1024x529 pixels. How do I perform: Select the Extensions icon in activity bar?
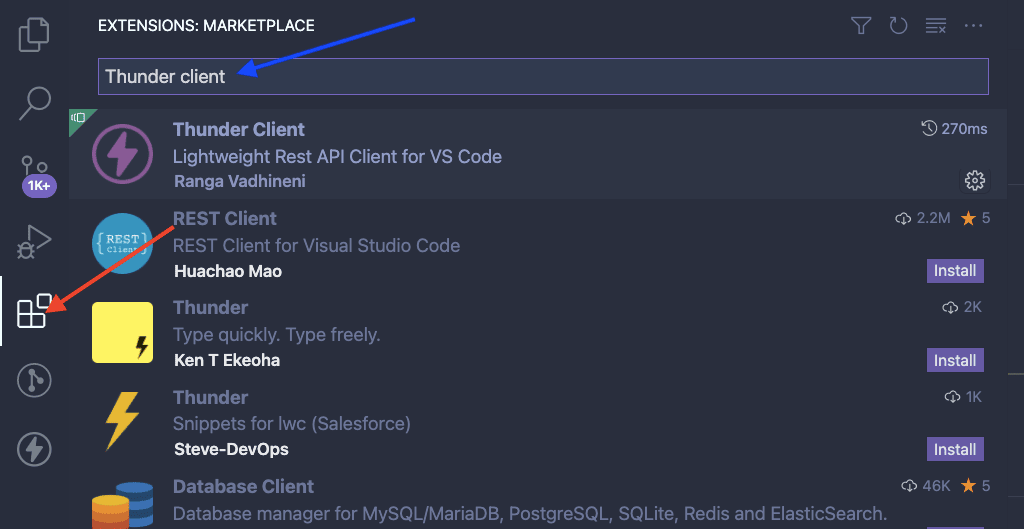[34, 311]
